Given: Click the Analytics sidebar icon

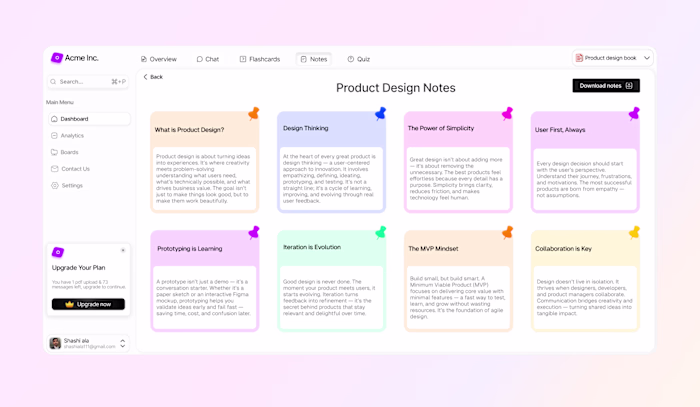Looking at the screenshot, I should [x=54, y=135].
